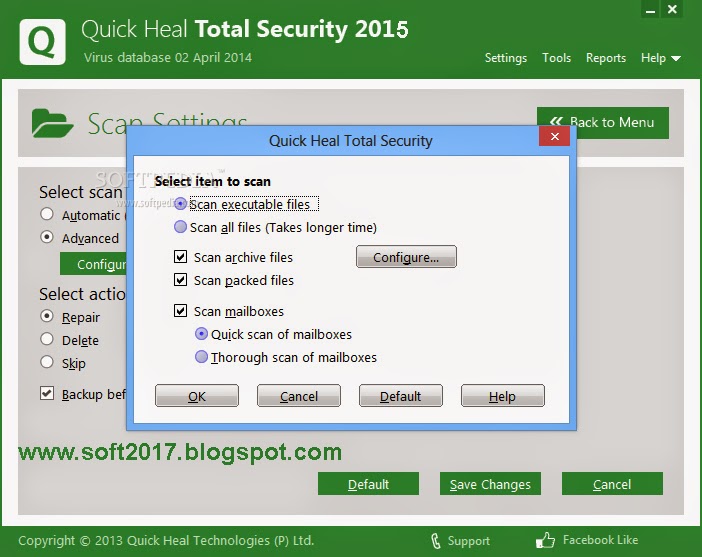702x557 pixels.
Task: Click Default in the dialog
Action: click(401, 396)
